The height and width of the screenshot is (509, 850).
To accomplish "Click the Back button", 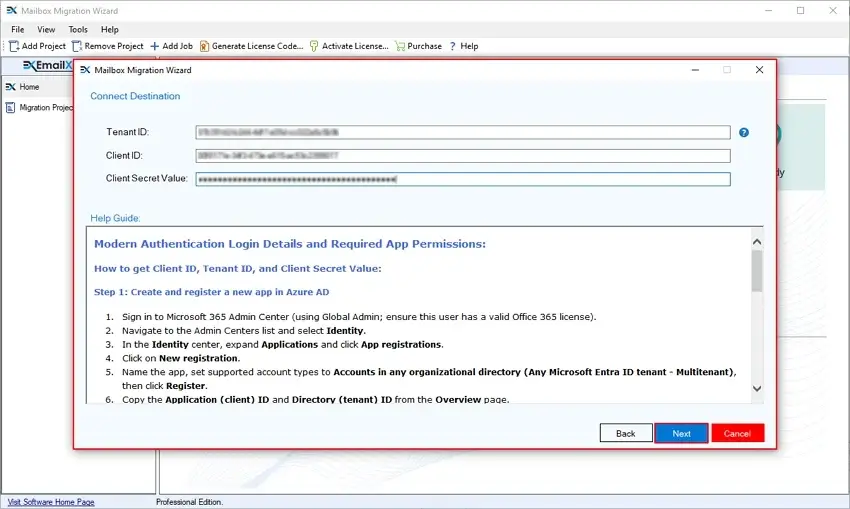I will [x=626, y=433].
